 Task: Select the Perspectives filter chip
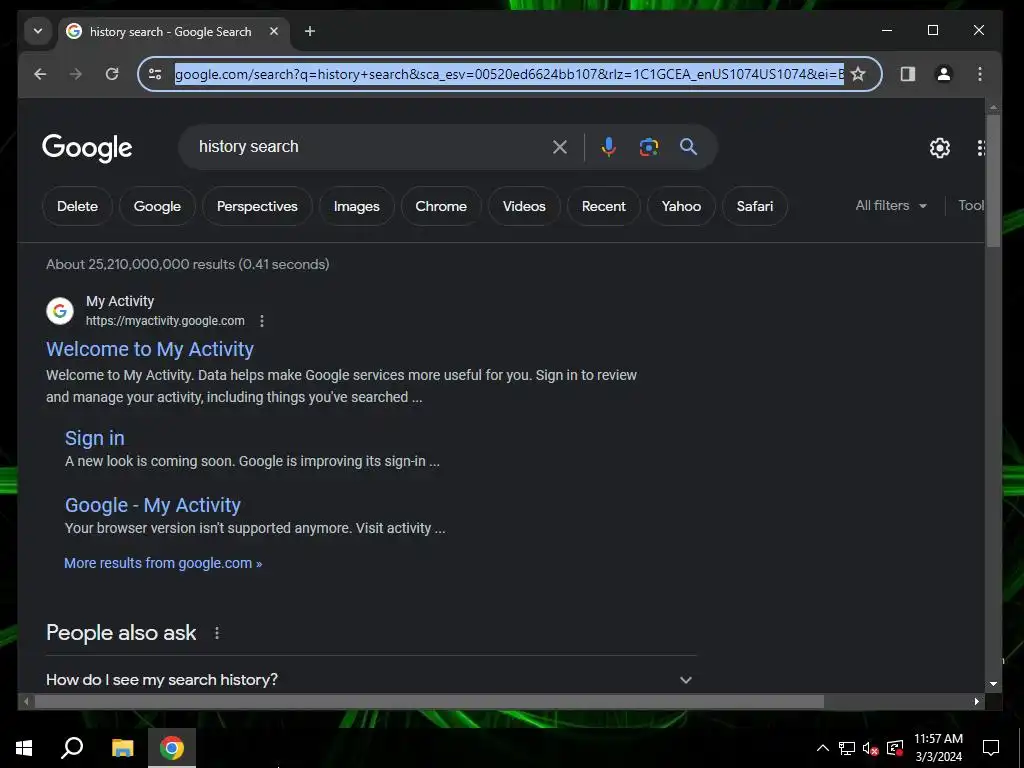(x=257, y=206)
